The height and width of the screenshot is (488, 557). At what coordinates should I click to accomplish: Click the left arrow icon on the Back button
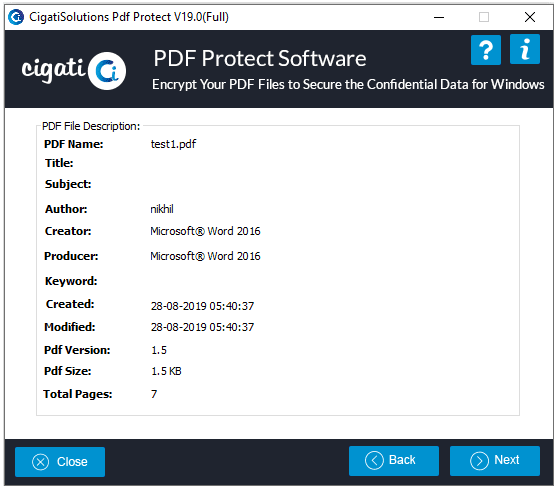(374, 461)
